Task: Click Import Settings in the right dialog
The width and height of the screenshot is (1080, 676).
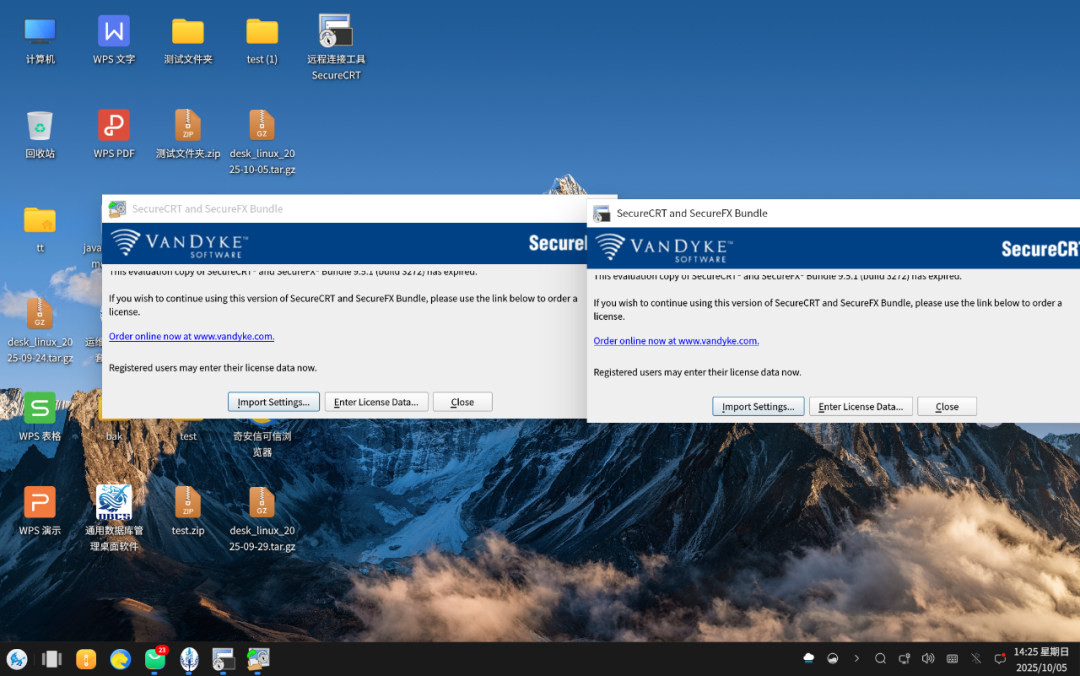Action: 758,407
